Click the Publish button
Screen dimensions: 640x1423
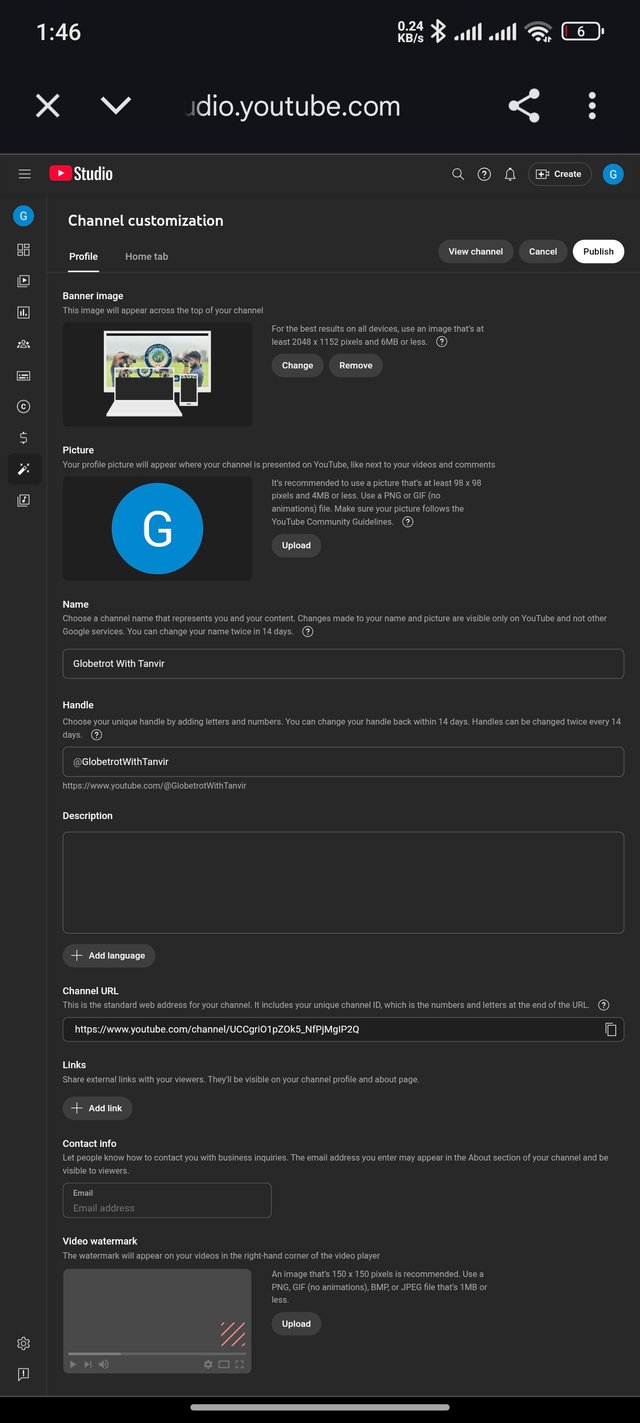coord(598,252)
